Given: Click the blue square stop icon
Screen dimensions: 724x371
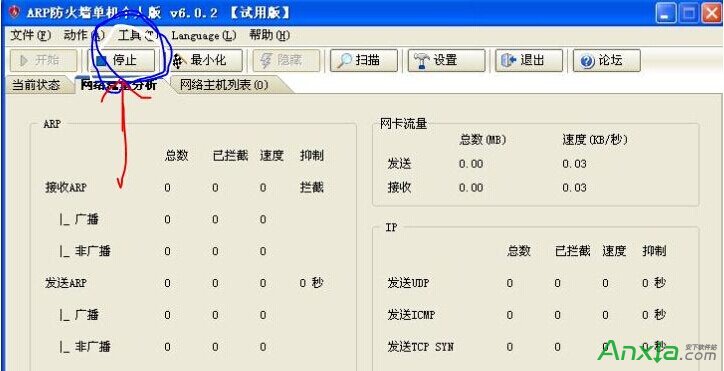Looking at the screenshot, I should tap(101, 61).
